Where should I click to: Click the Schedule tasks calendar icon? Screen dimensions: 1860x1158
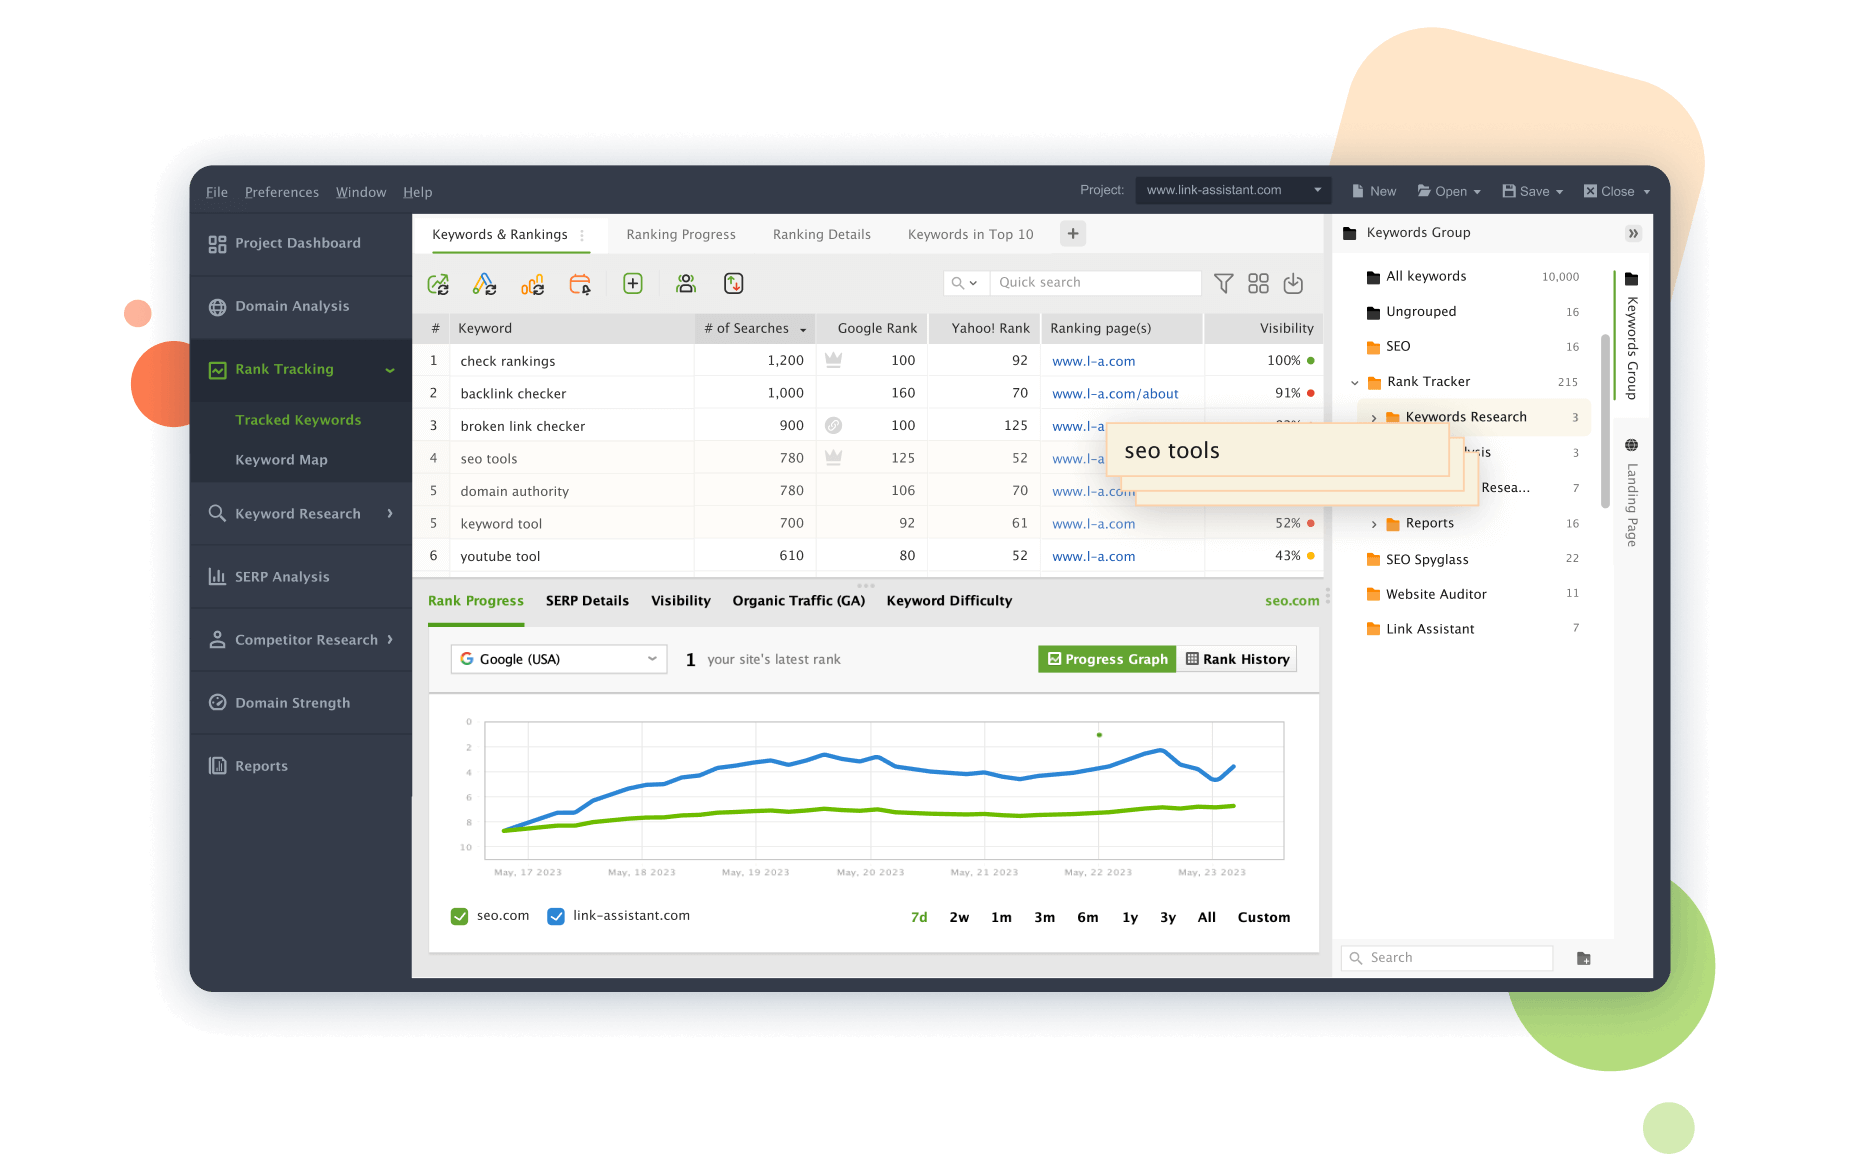pos(580,284)
